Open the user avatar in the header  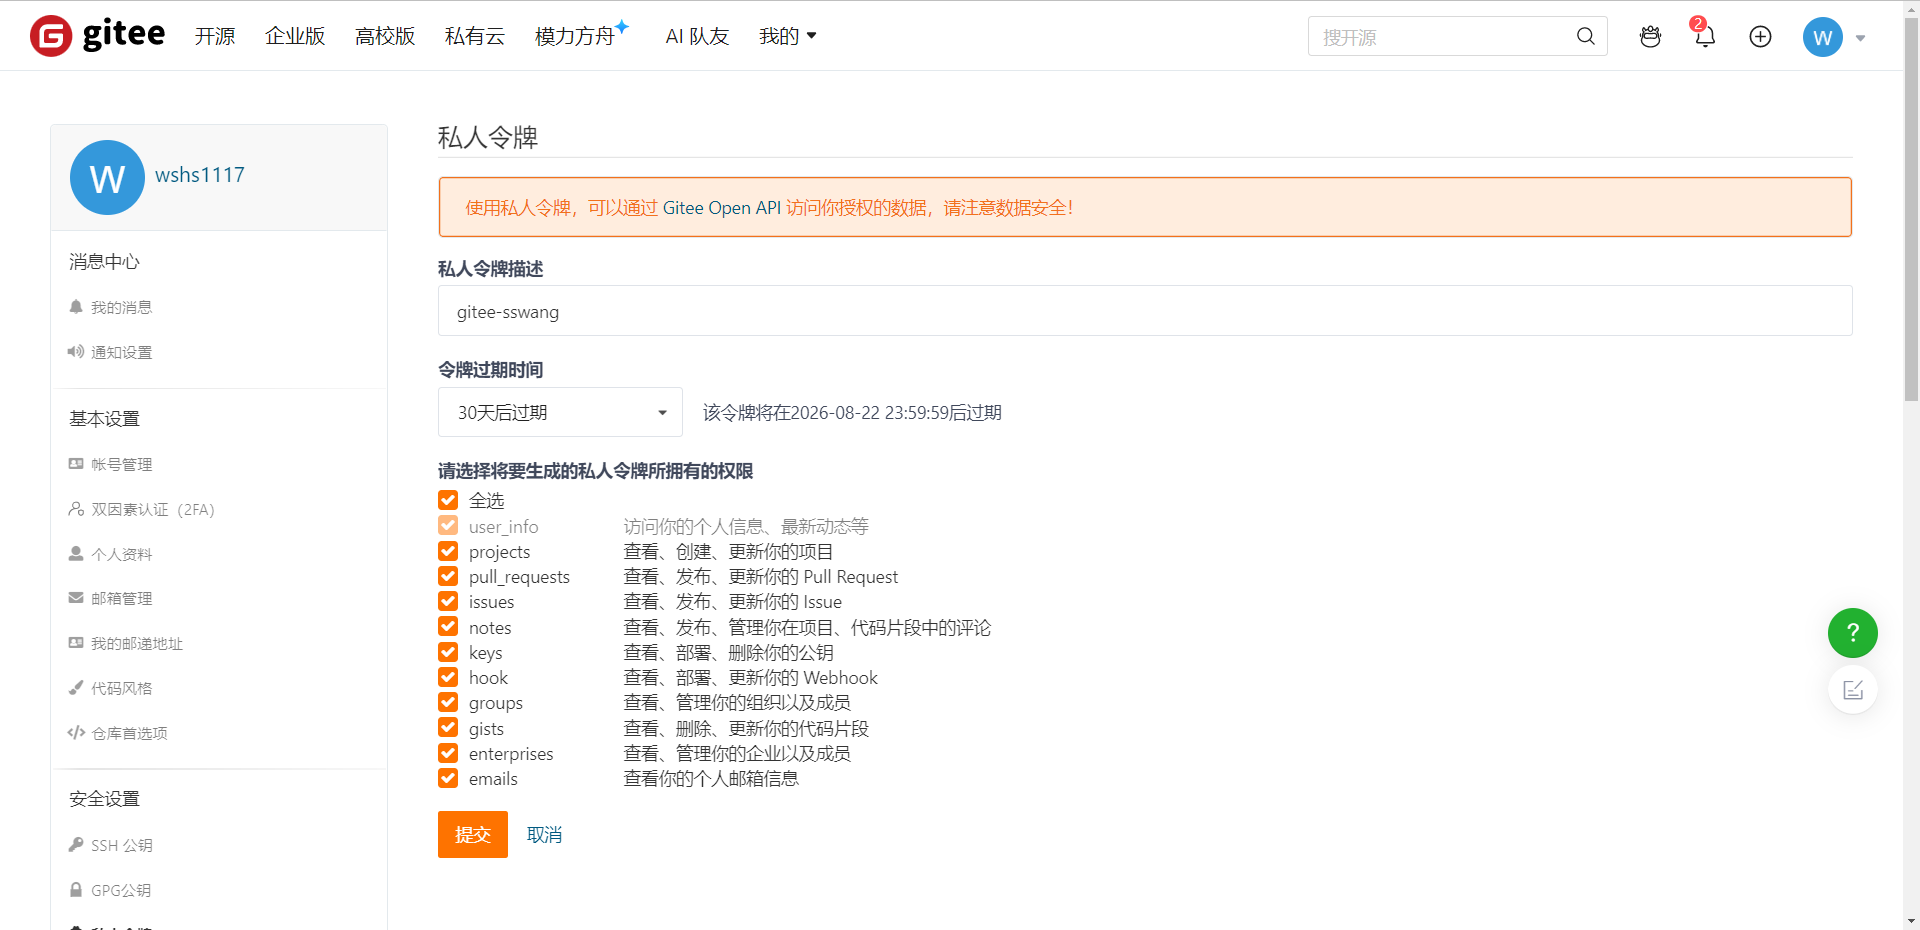tap(1822, 37)
